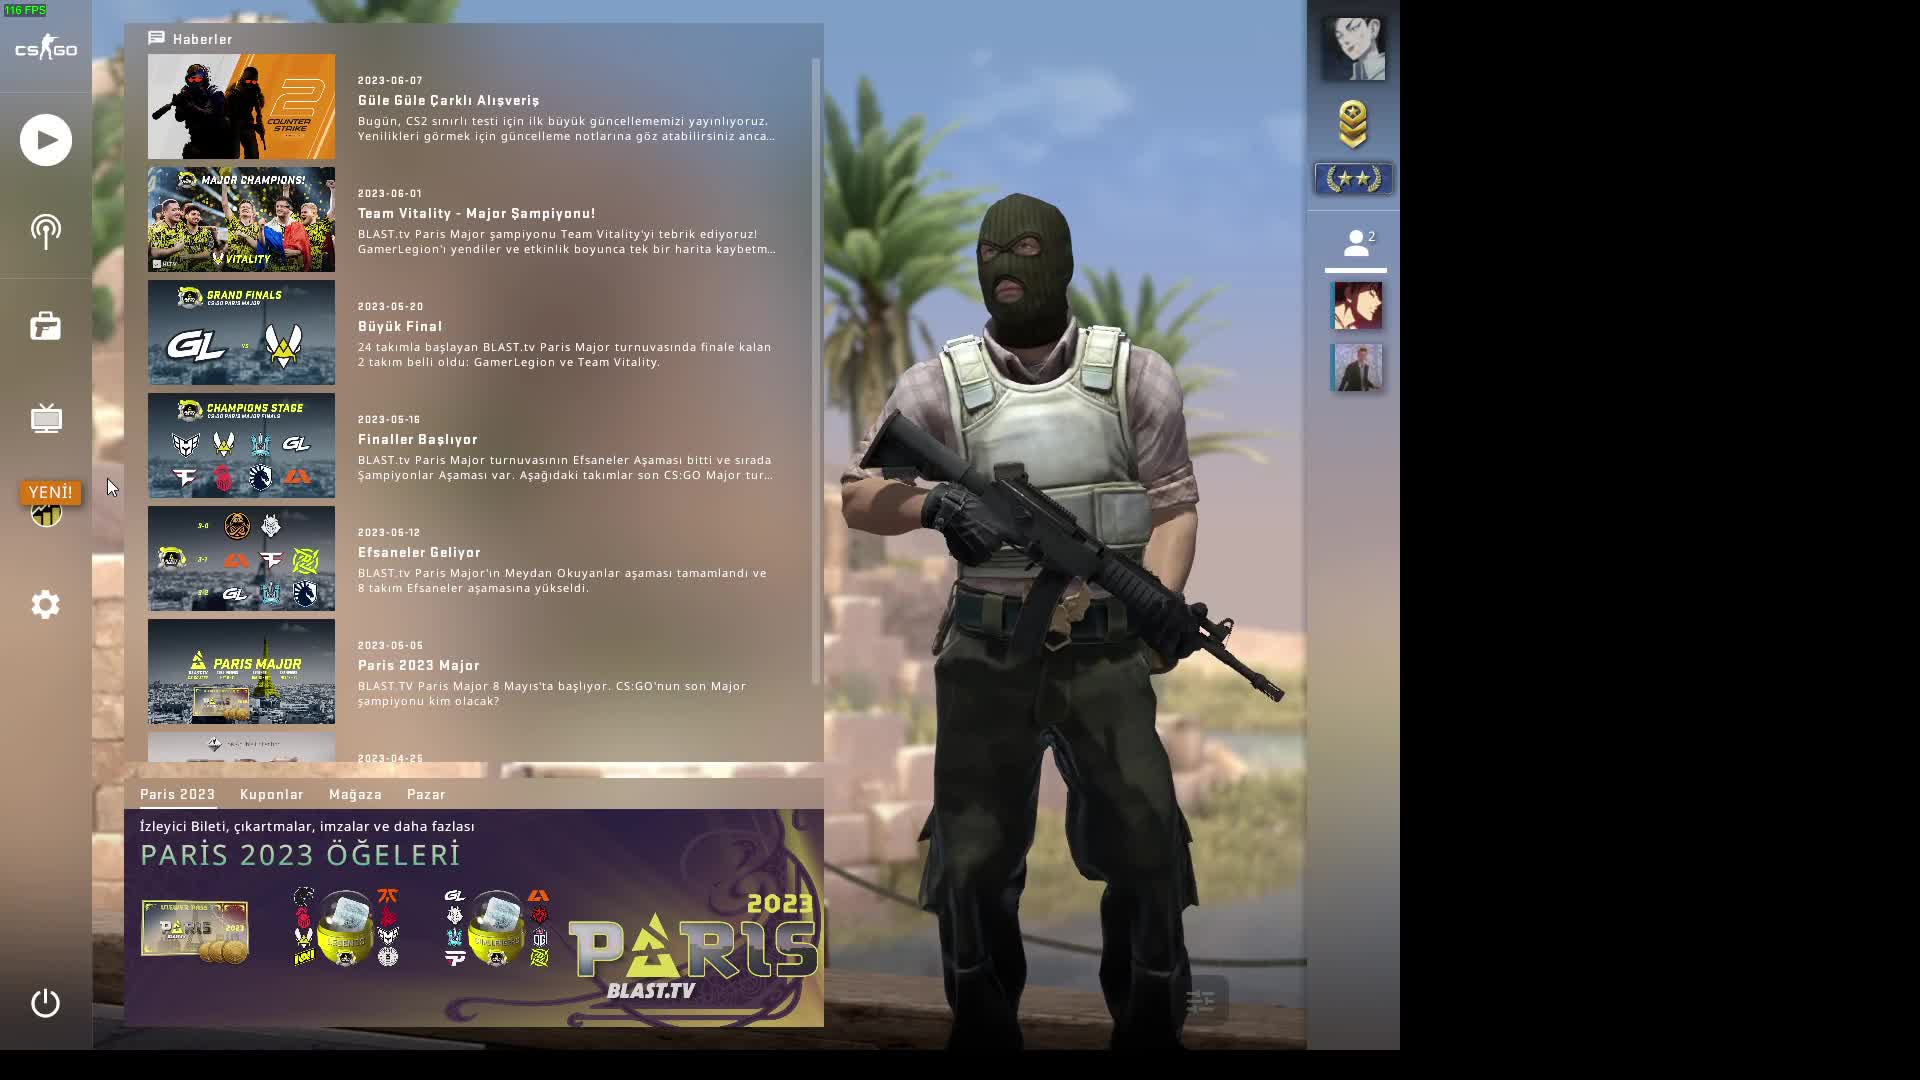The height and width of the screenshot is (1080, 1920).
Task: Open 'Güle Güle Çarklı Alışveriş' news headline
Action: (x=448, y=100)
